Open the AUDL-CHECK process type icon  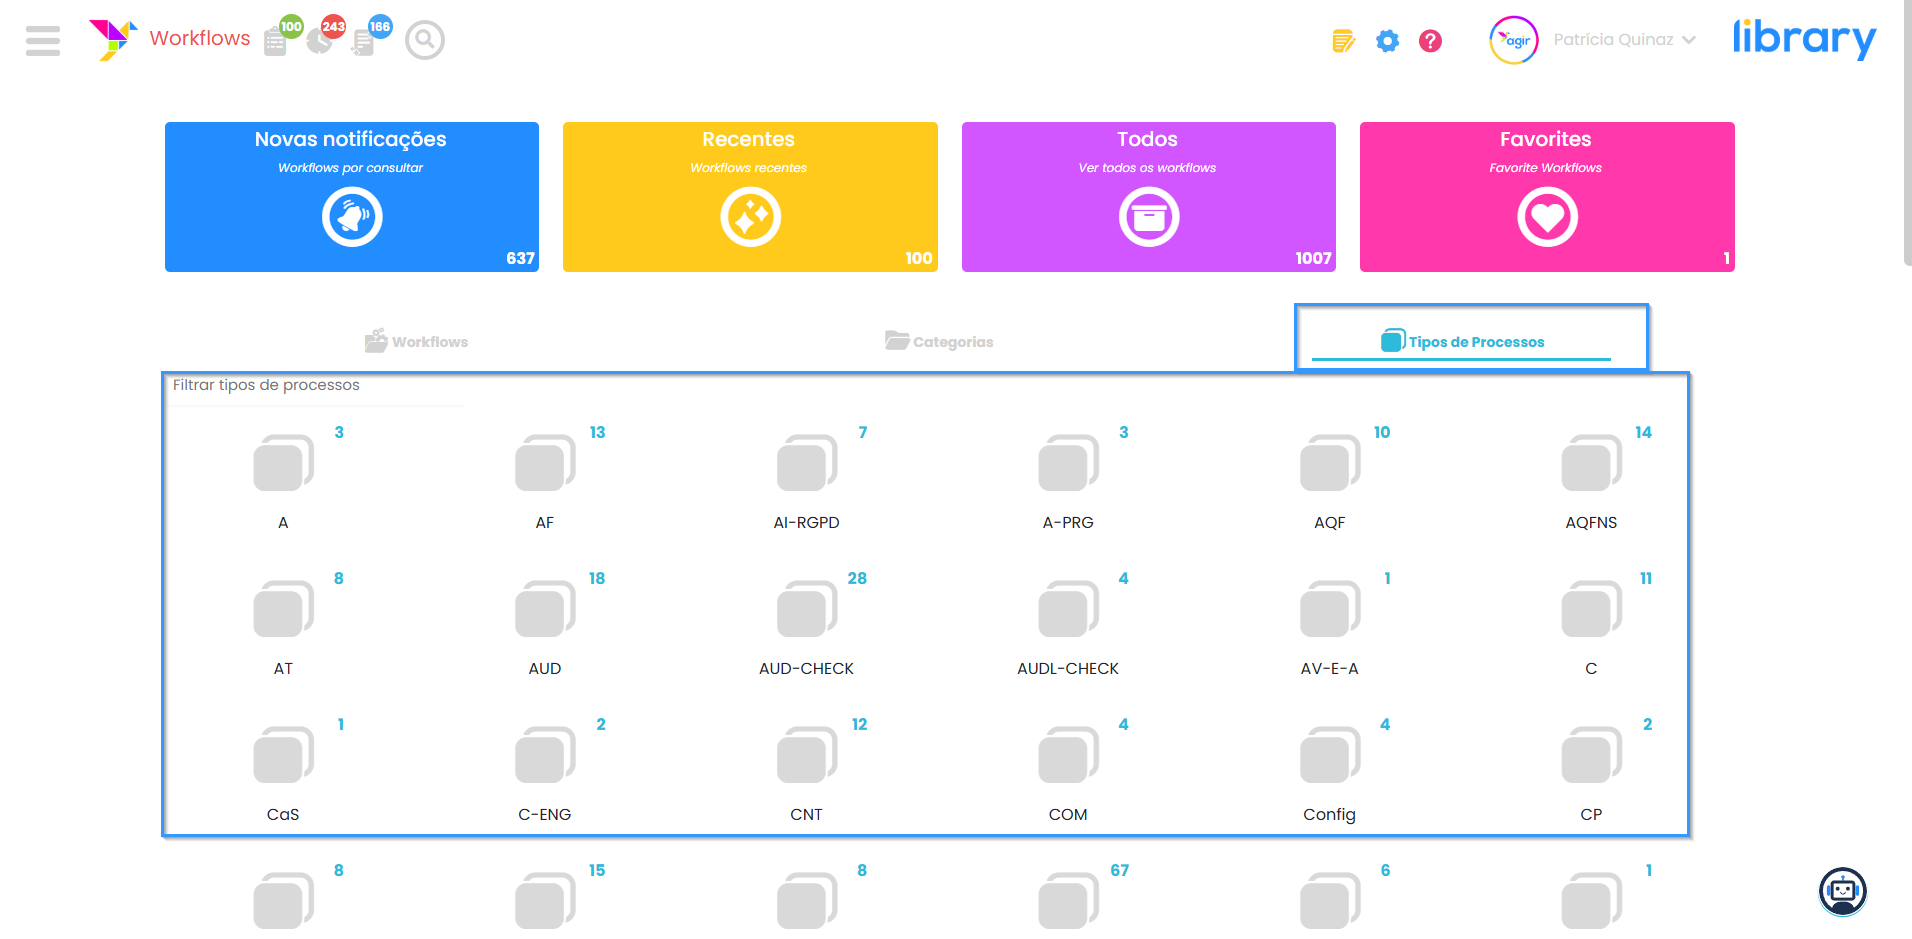click(x=1069, y=609)
